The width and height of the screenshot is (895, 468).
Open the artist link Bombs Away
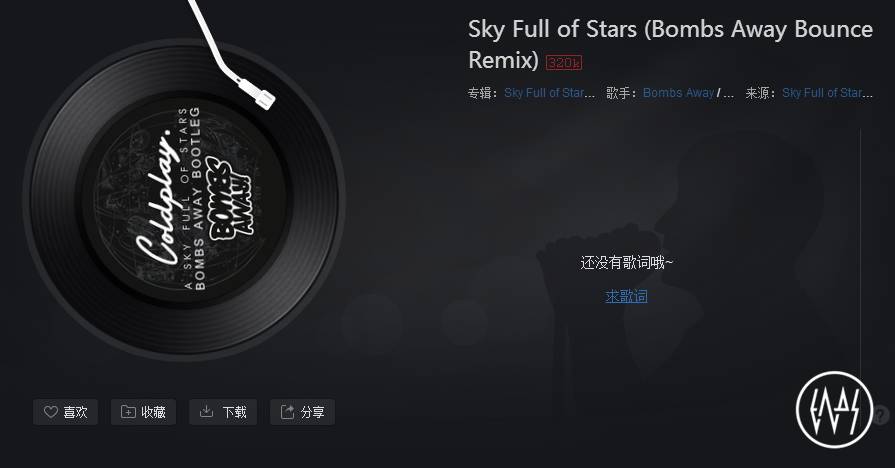pos(678,93)
